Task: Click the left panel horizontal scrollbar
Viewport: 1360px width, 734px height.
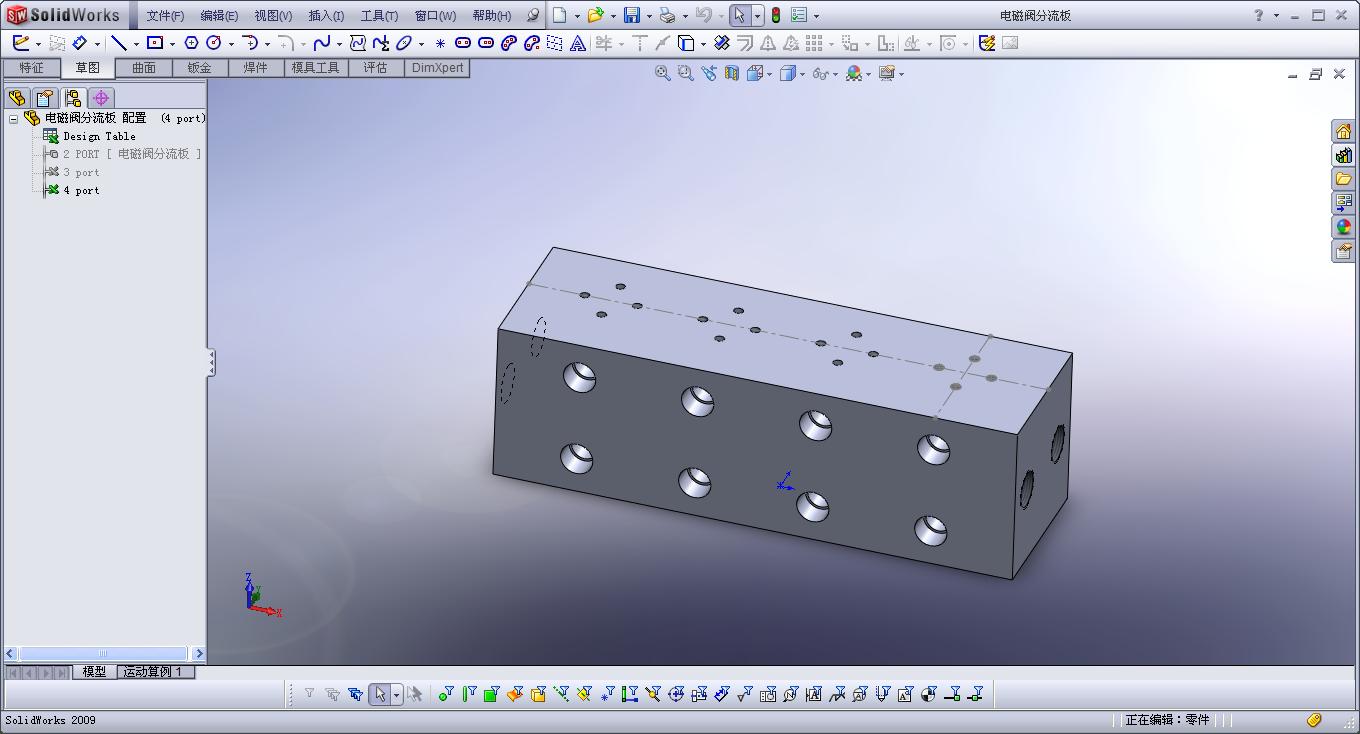Action: (x=105, y=653)
